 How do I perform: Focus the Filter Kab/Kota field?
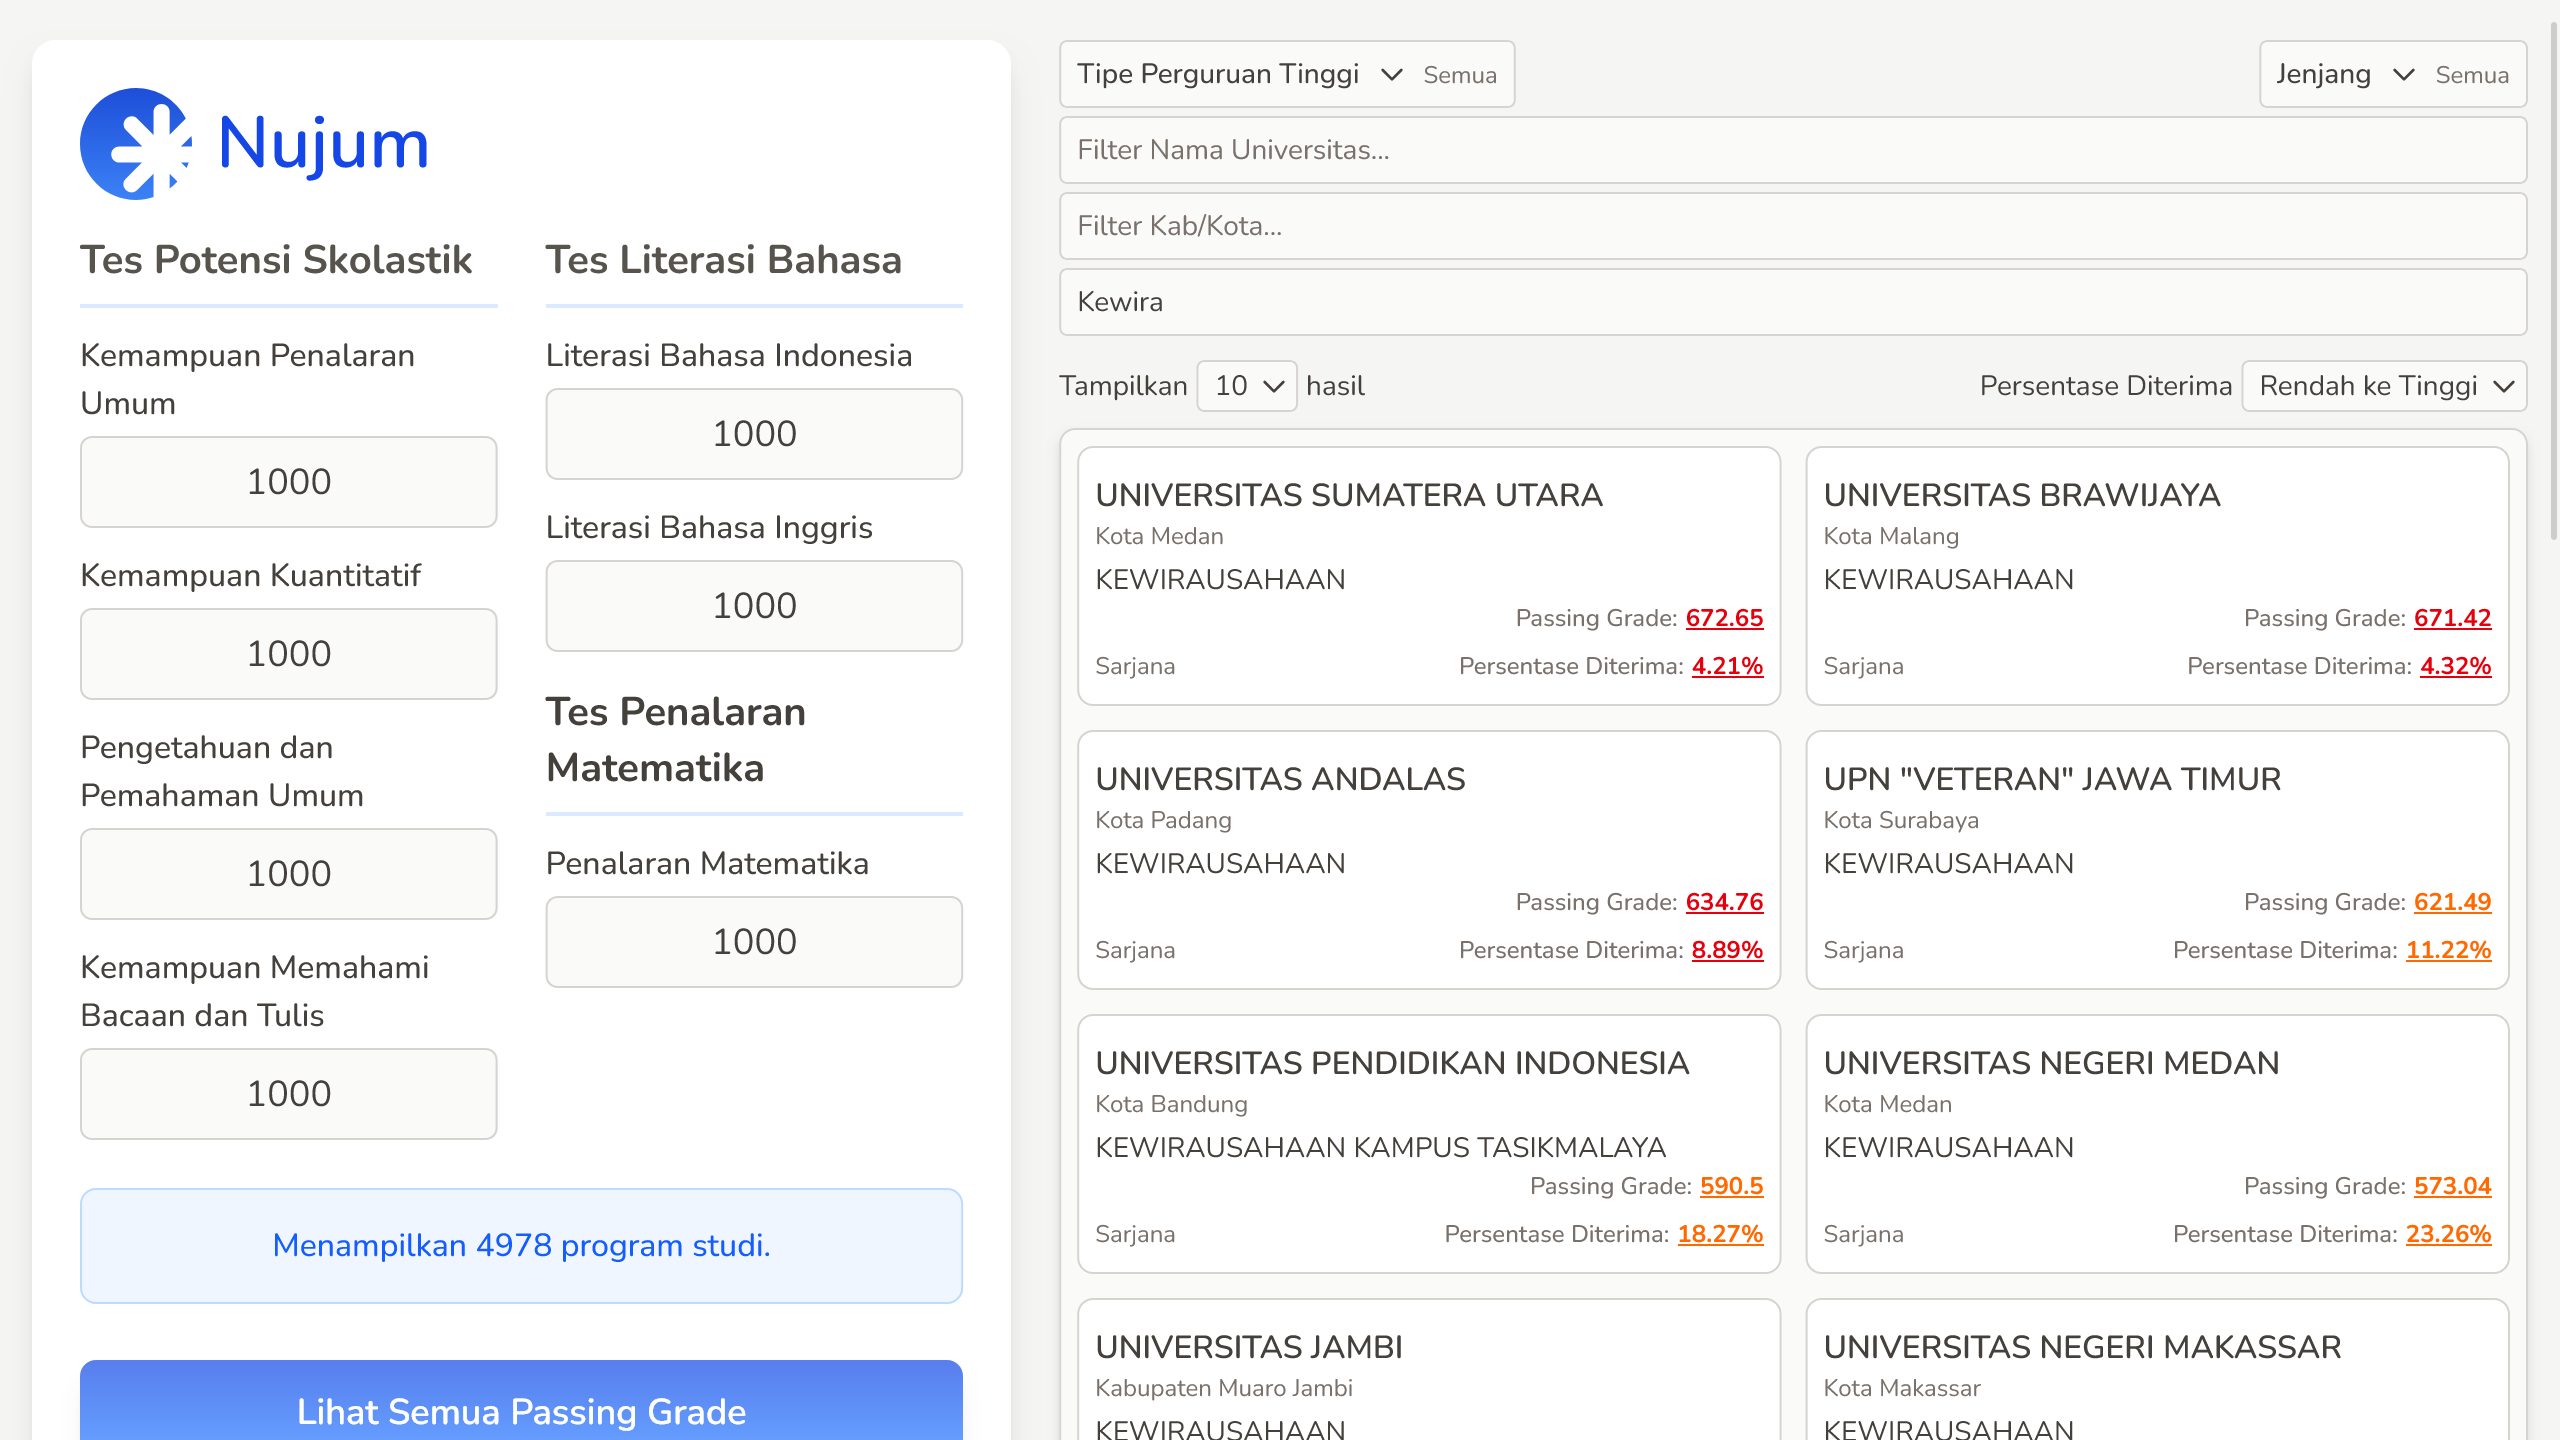(1793, 226)
